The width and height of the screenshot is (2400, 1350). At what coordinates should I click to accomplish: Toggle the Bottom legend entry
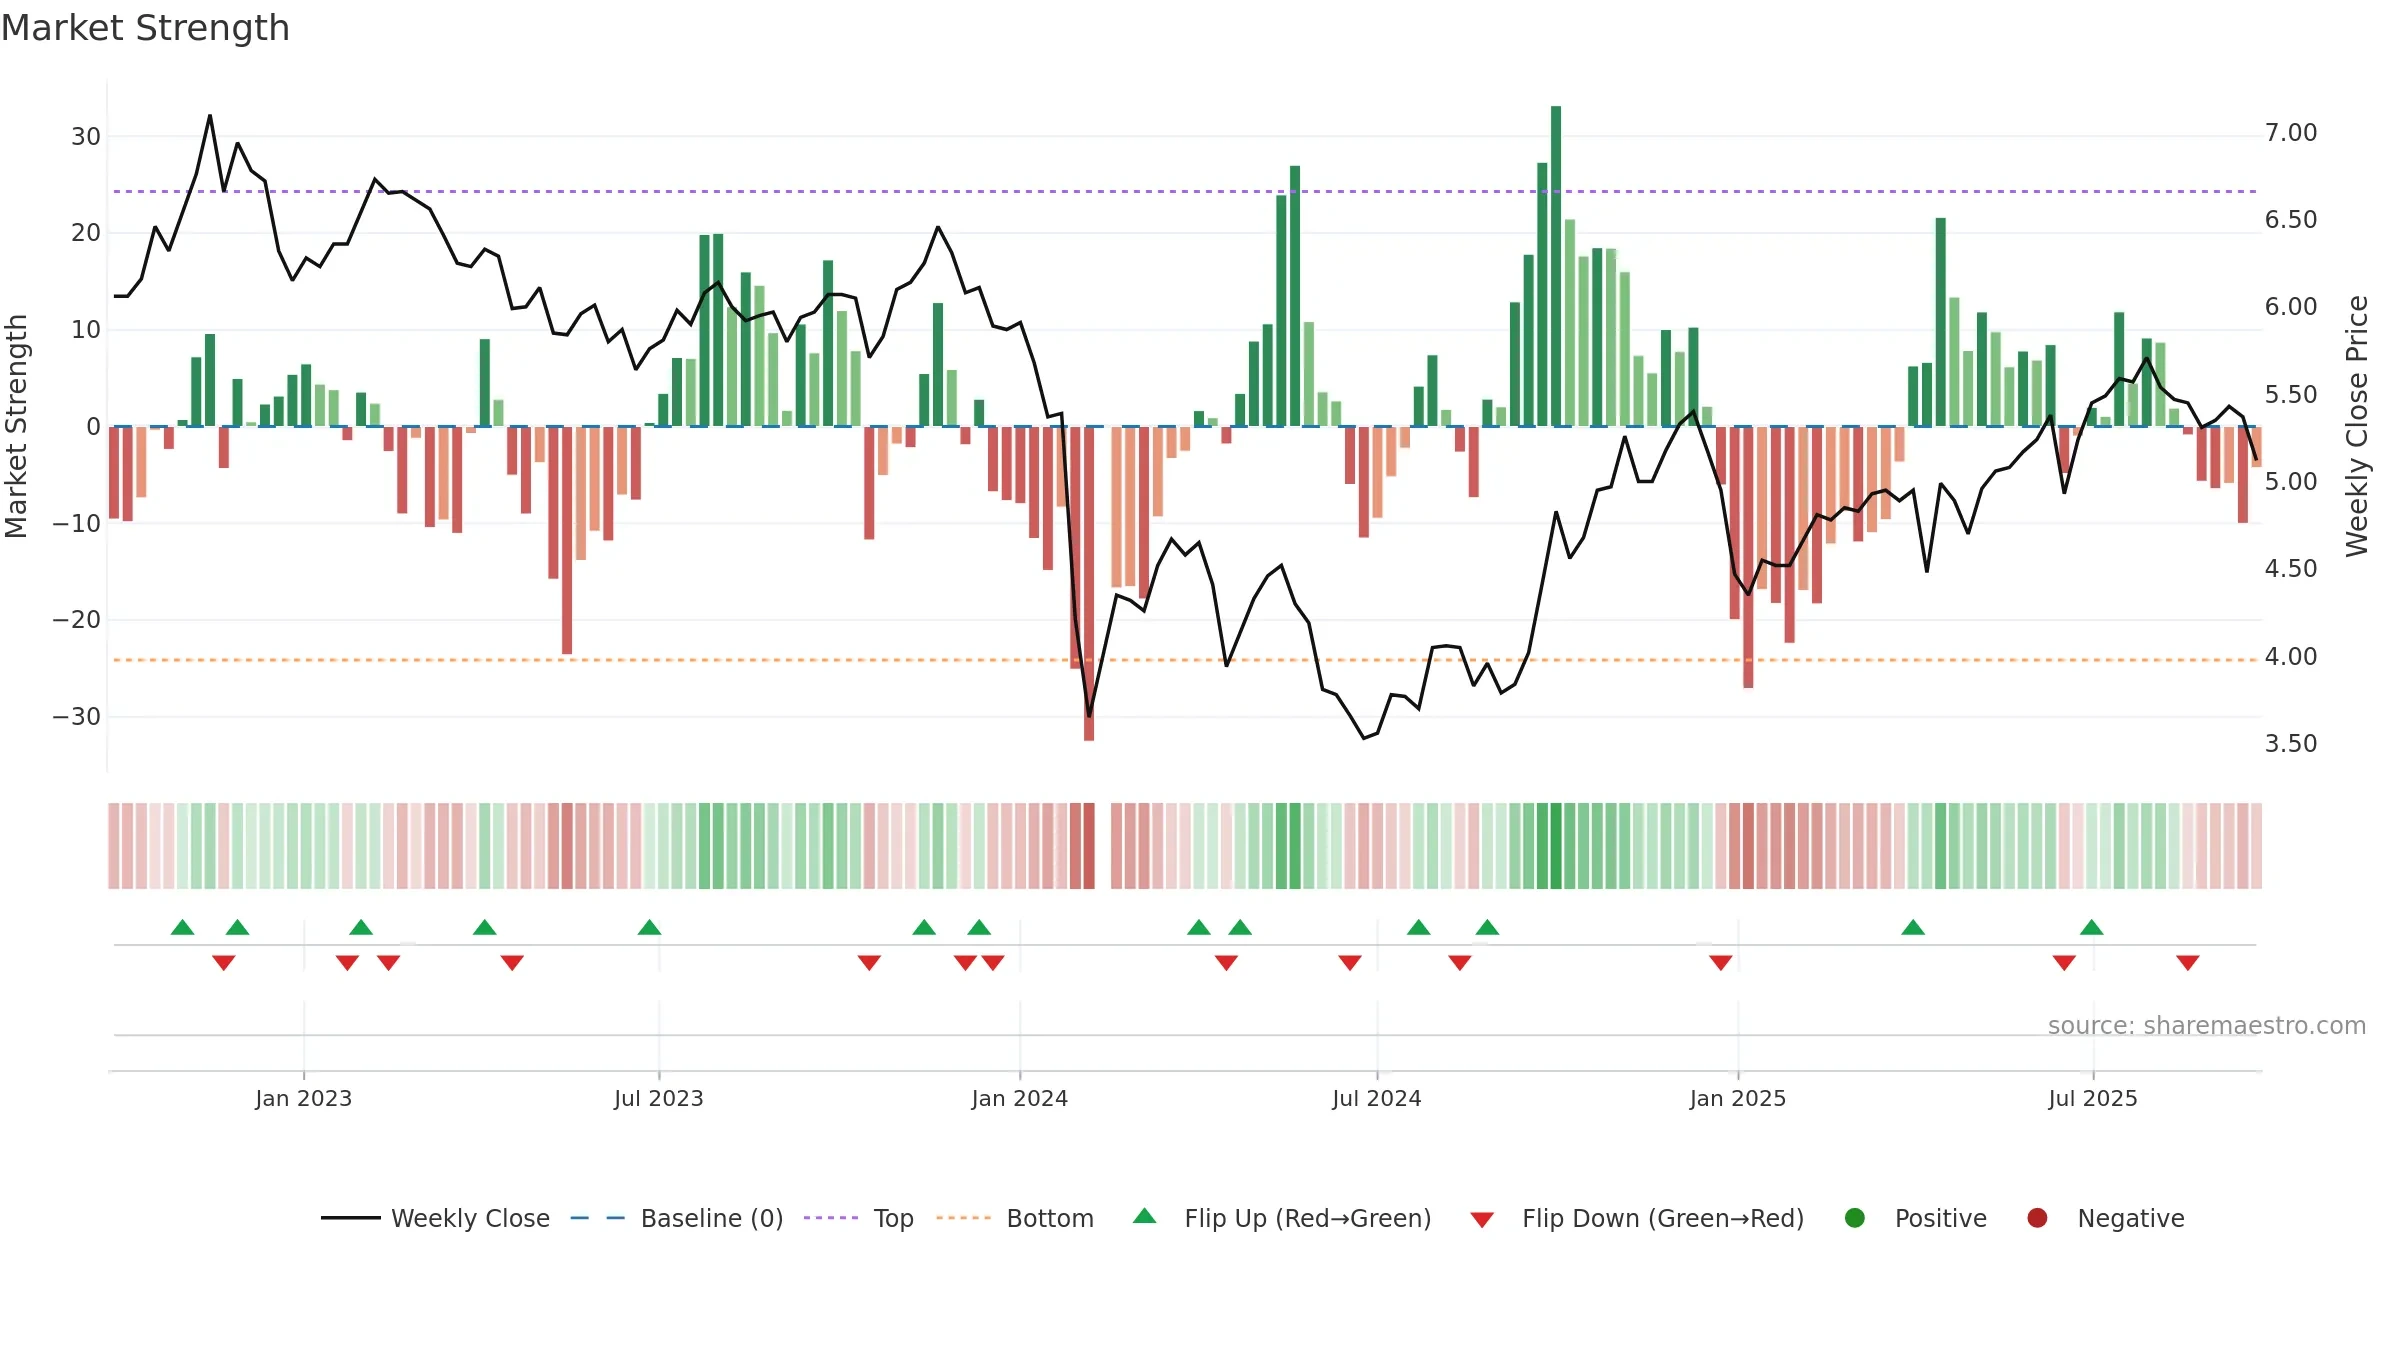point(1015,1218)
